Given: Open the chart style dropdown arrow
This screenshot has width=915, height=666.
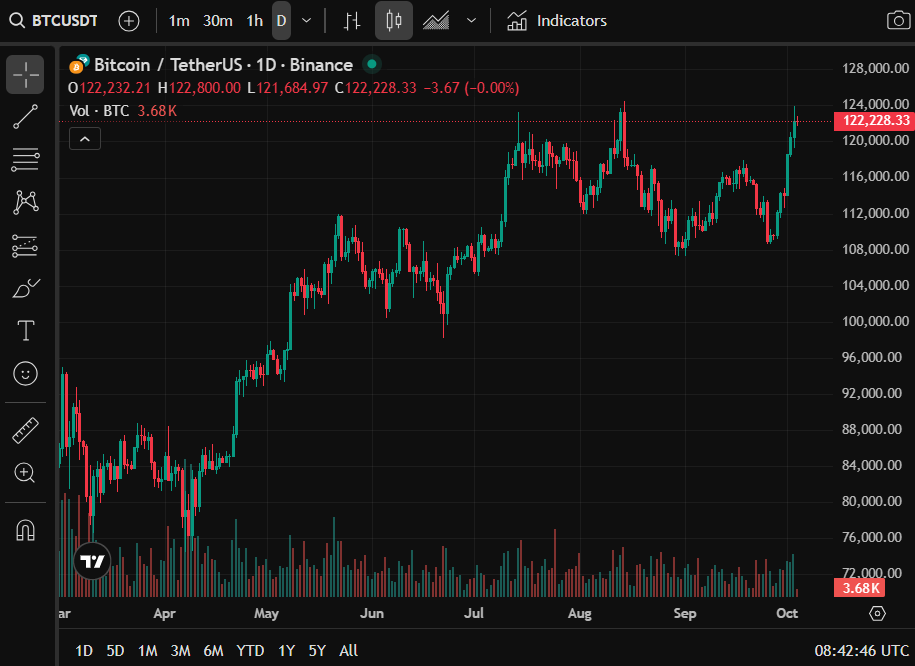Looking at the screenshot, I should tap(471, 21).
